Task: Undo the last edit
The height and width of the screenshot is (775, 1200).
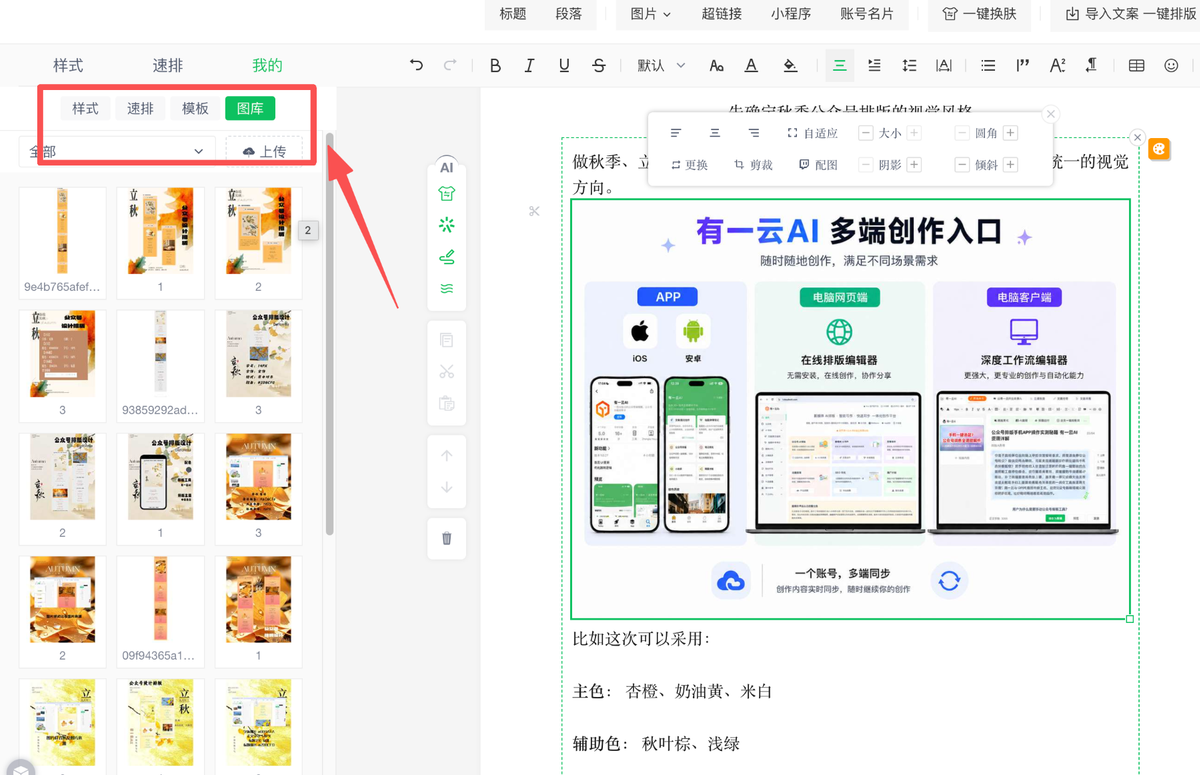Action: (x=417, y=66)
